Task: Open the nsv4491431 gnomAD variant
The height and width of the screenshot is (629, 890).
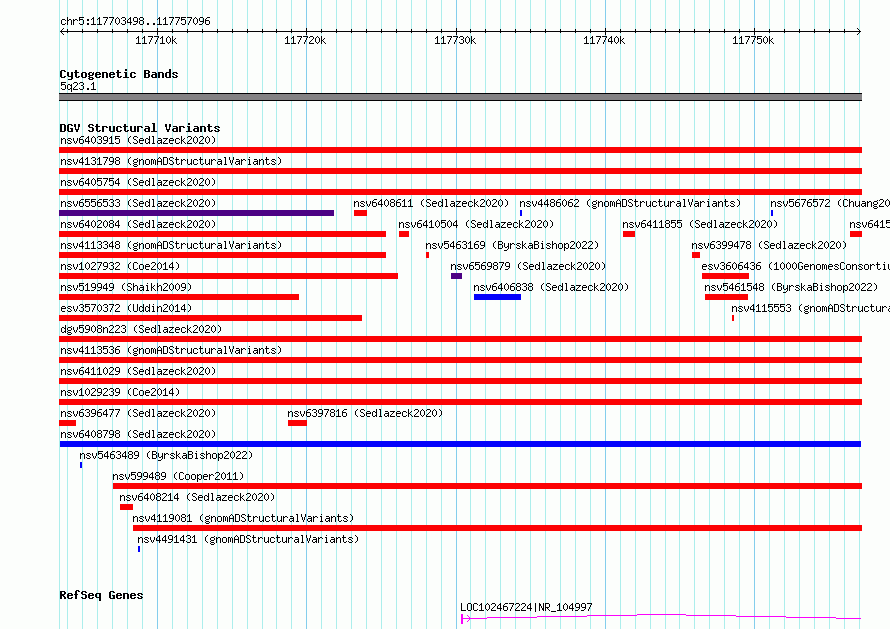Action: tap(248, 539)
